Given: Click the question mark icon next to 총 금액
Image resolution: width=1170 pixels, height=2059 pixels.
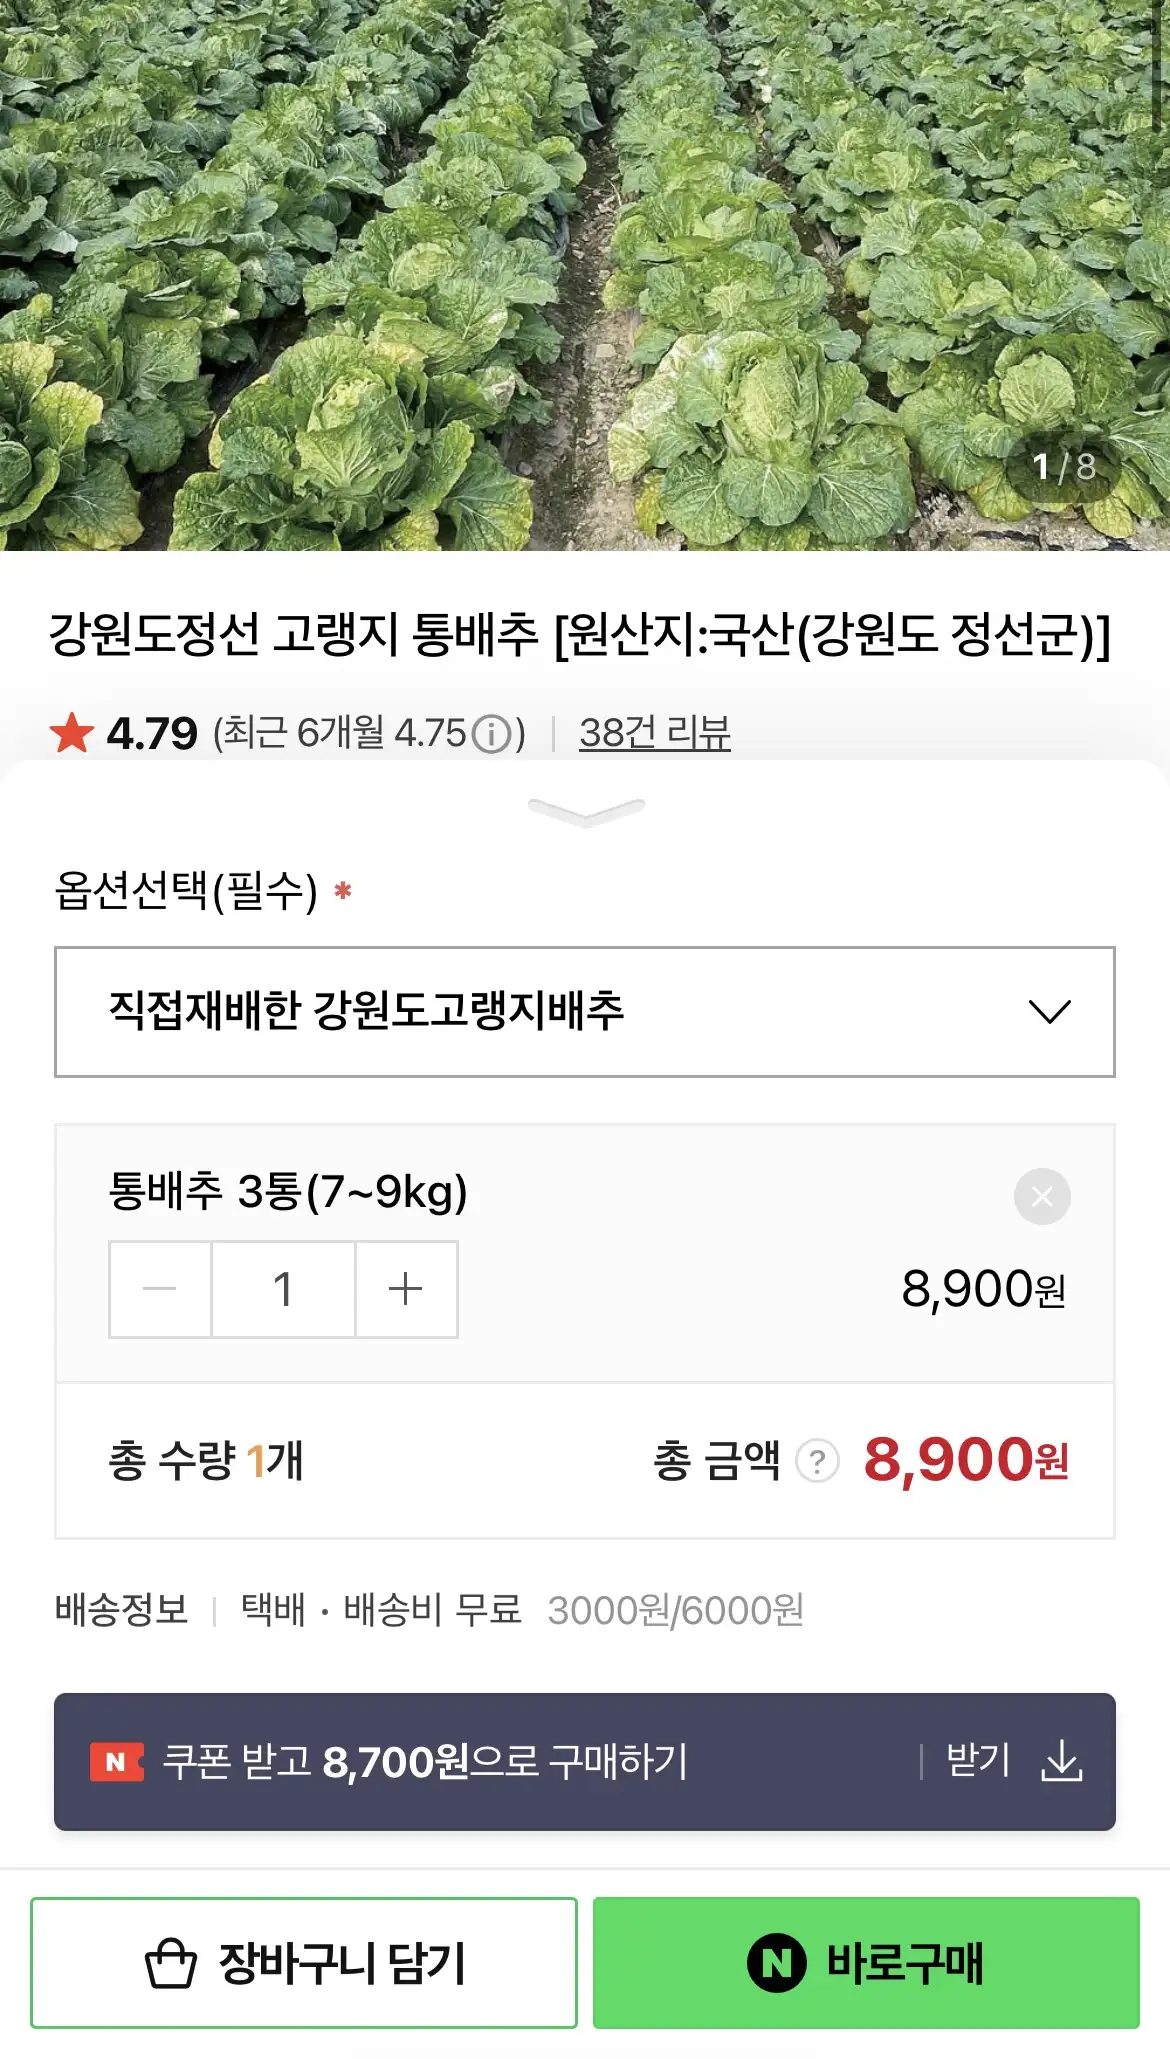Looking at the screenshot, I should pyautogui.click(x=817, y=1462).
